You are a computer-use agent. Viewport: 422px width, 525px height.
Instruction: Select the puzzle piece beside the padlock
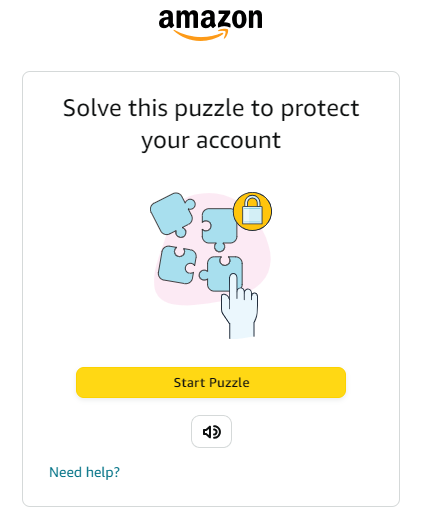click(x=219, y=229)
